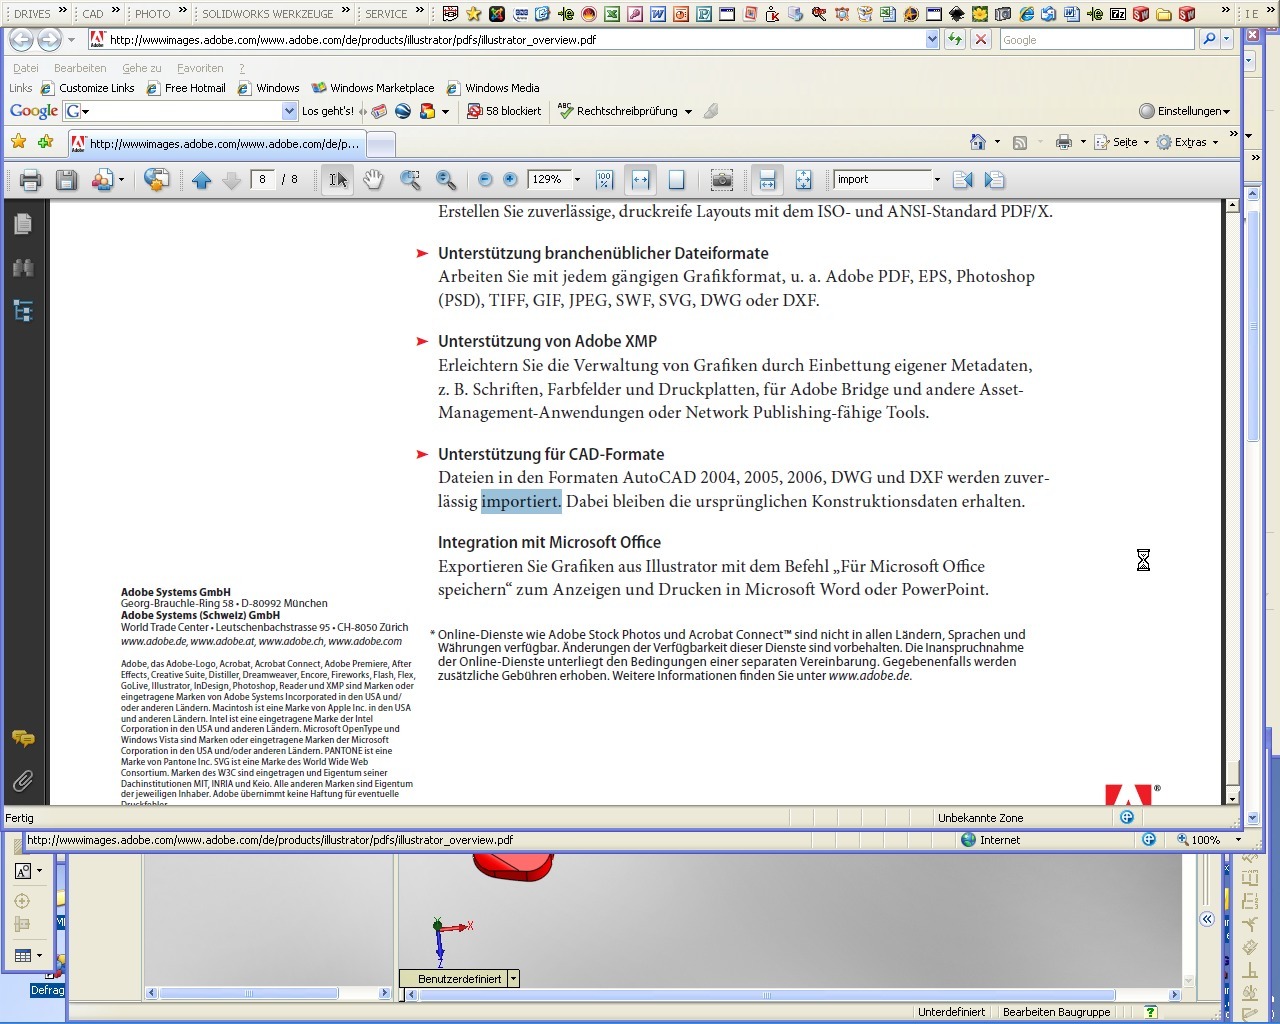Open the attachments paperclip panel
This screenshot has height=1024, width=1280.
[x=23, y=781]
